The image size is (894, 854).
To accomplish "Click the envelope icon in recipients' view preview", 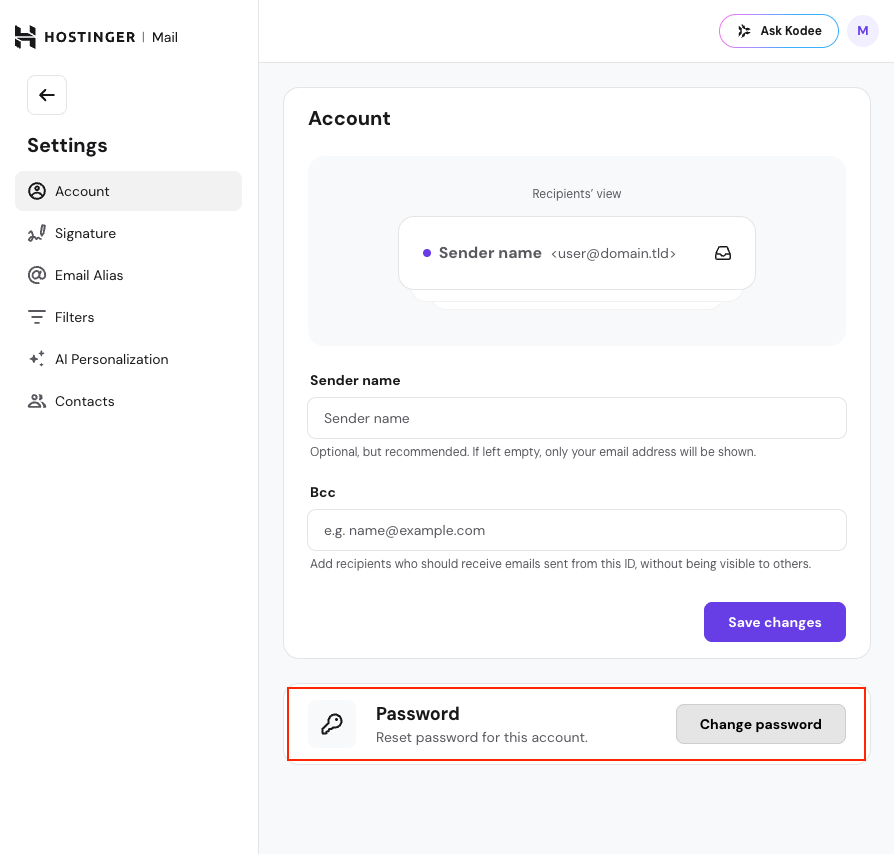I will tap(723, 253).
